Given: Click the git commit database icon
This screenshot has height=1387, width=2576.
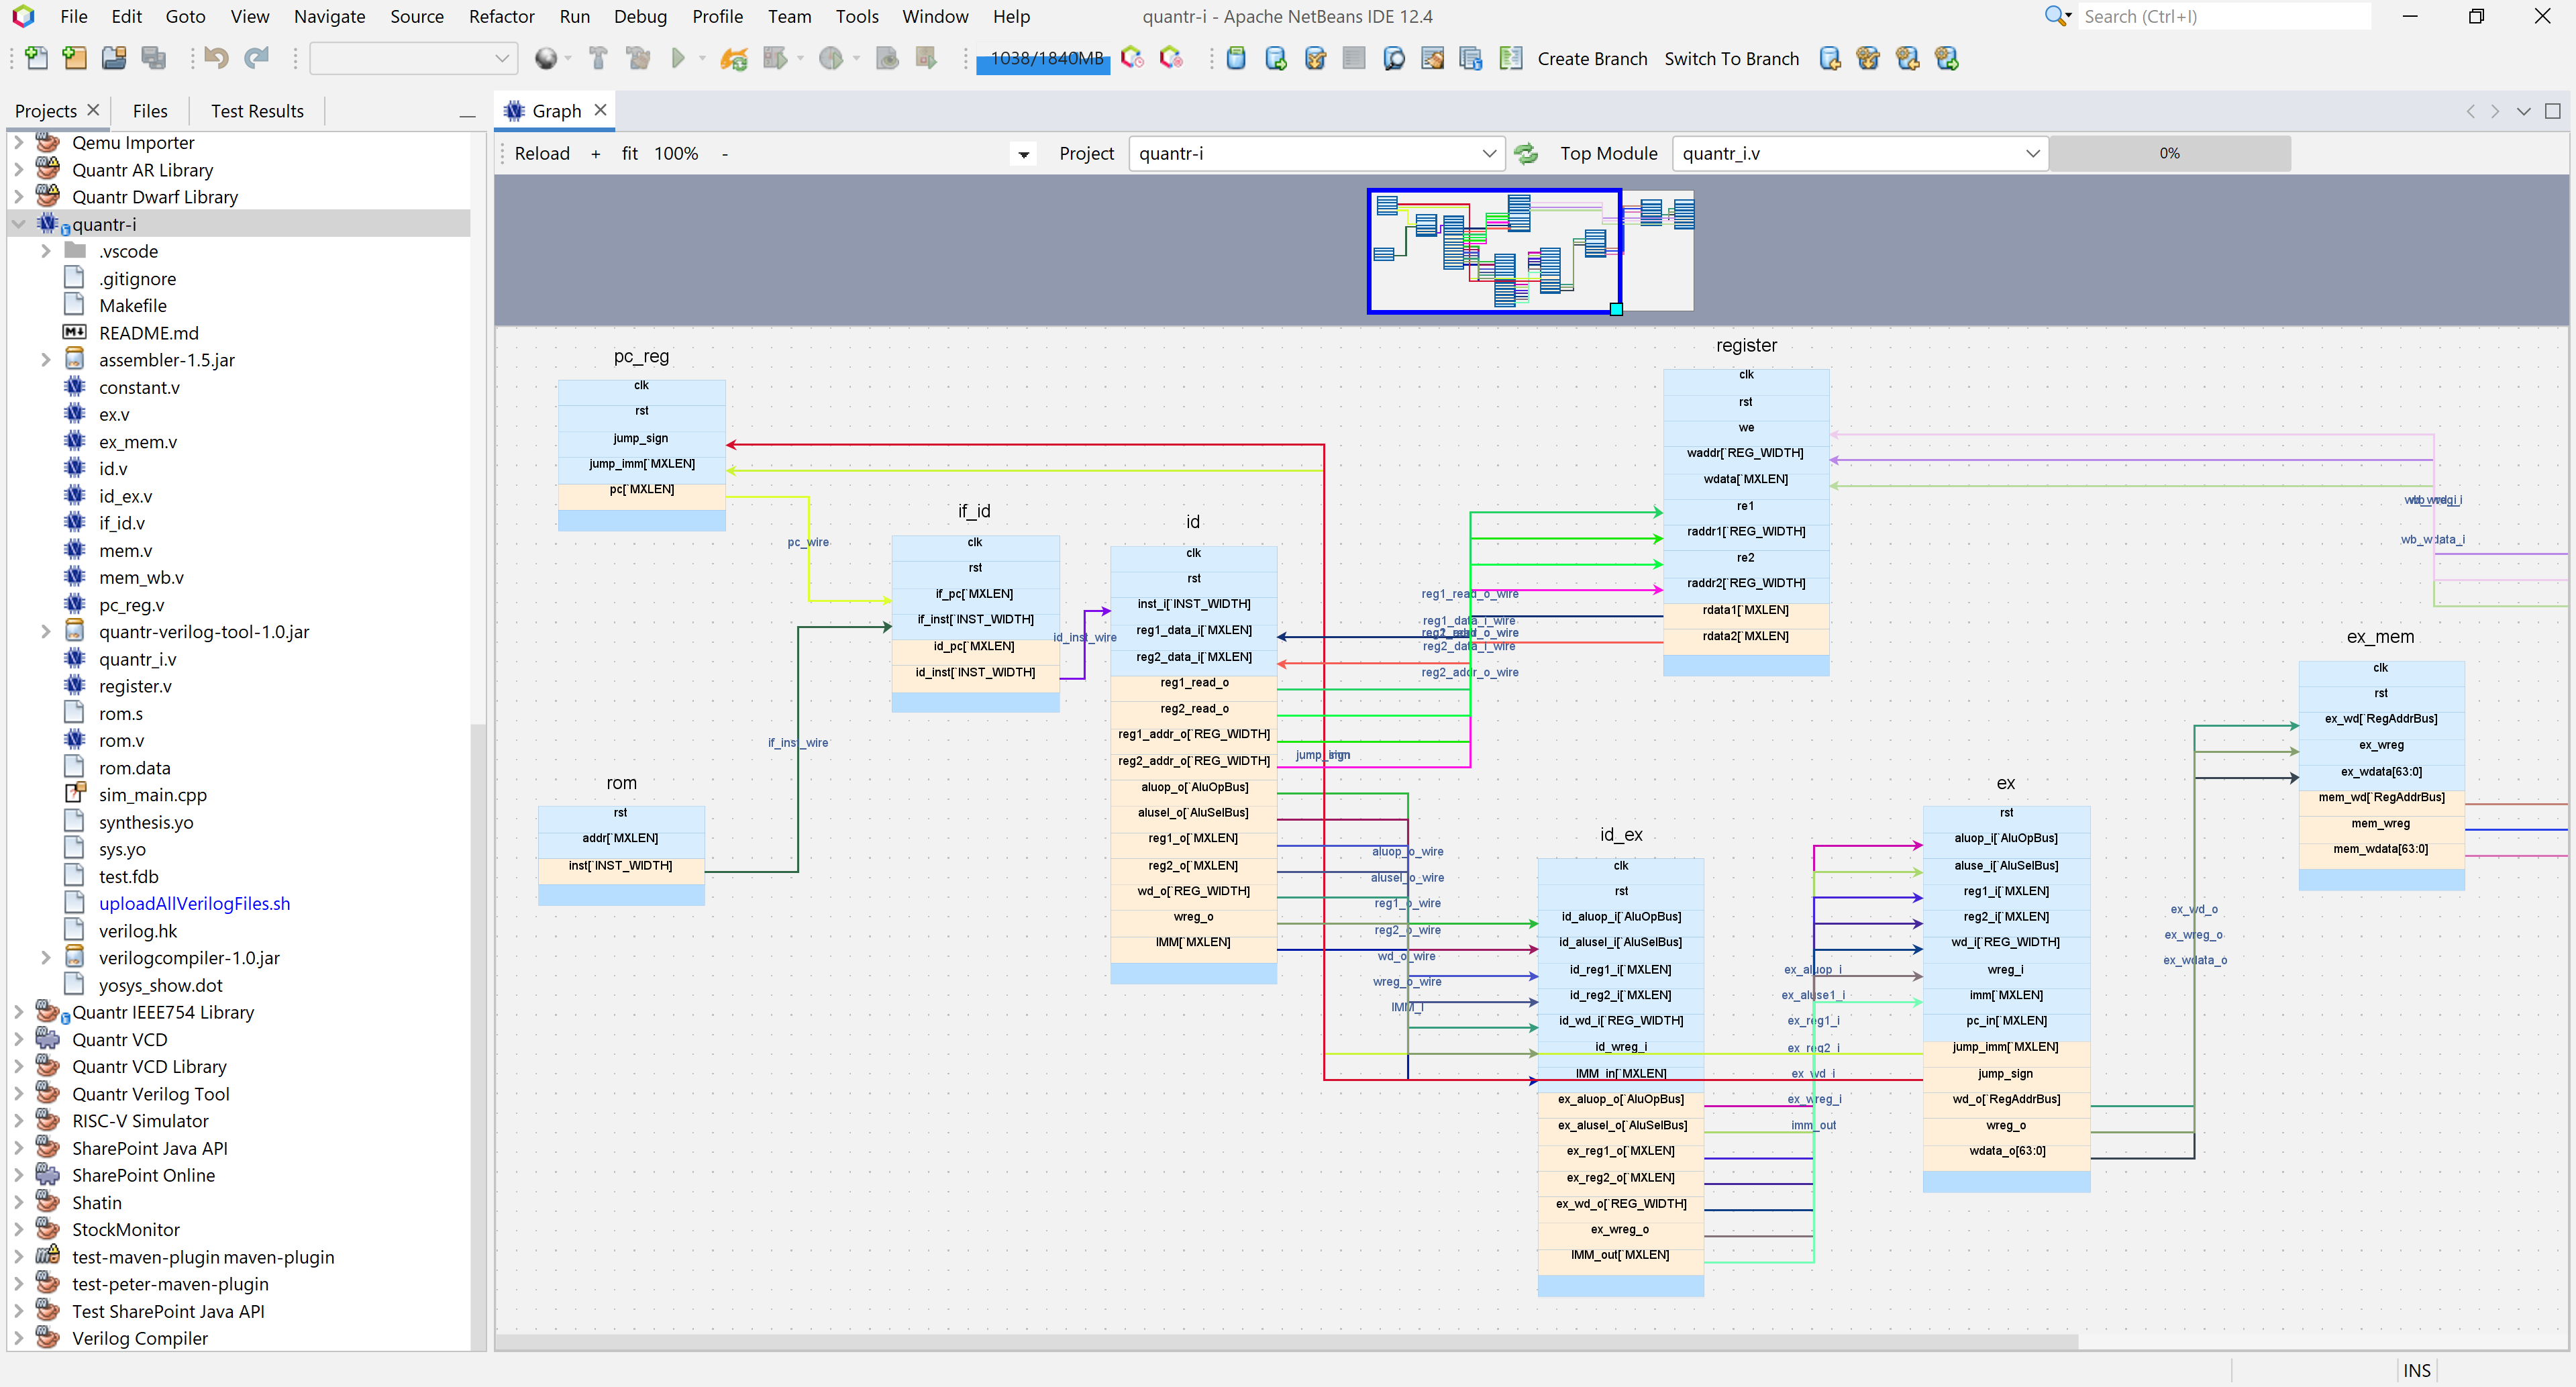Looking at the screenshot, I should (x=1236, y=58).
